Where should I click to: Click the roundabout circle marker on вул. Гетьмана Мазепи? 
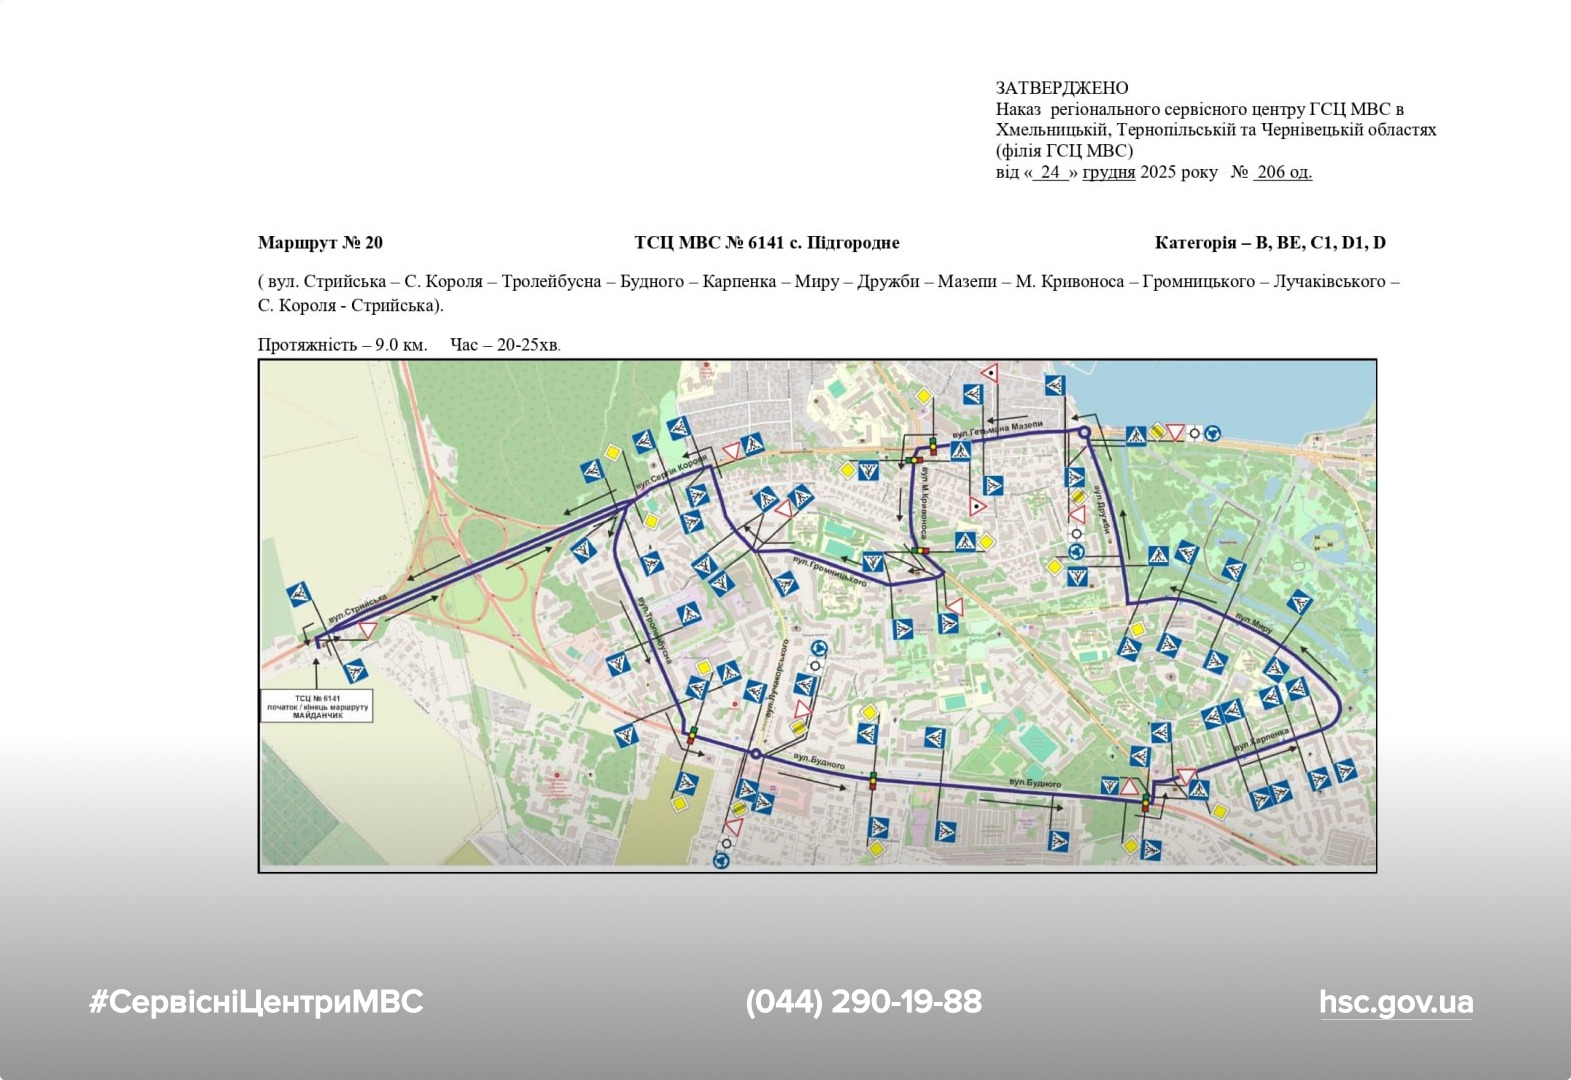point(1084,432)
